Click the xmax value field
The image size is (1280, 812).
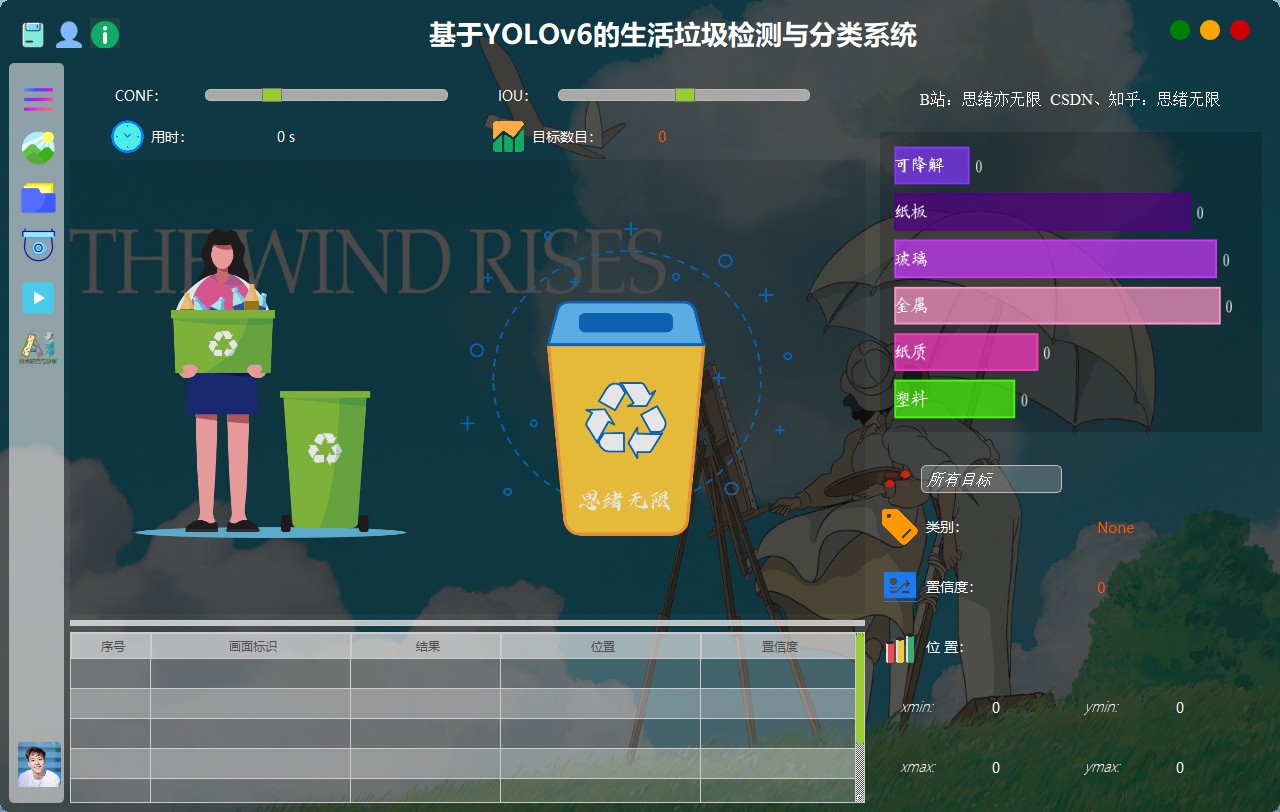pyautogui.click(x=995, y=768)
